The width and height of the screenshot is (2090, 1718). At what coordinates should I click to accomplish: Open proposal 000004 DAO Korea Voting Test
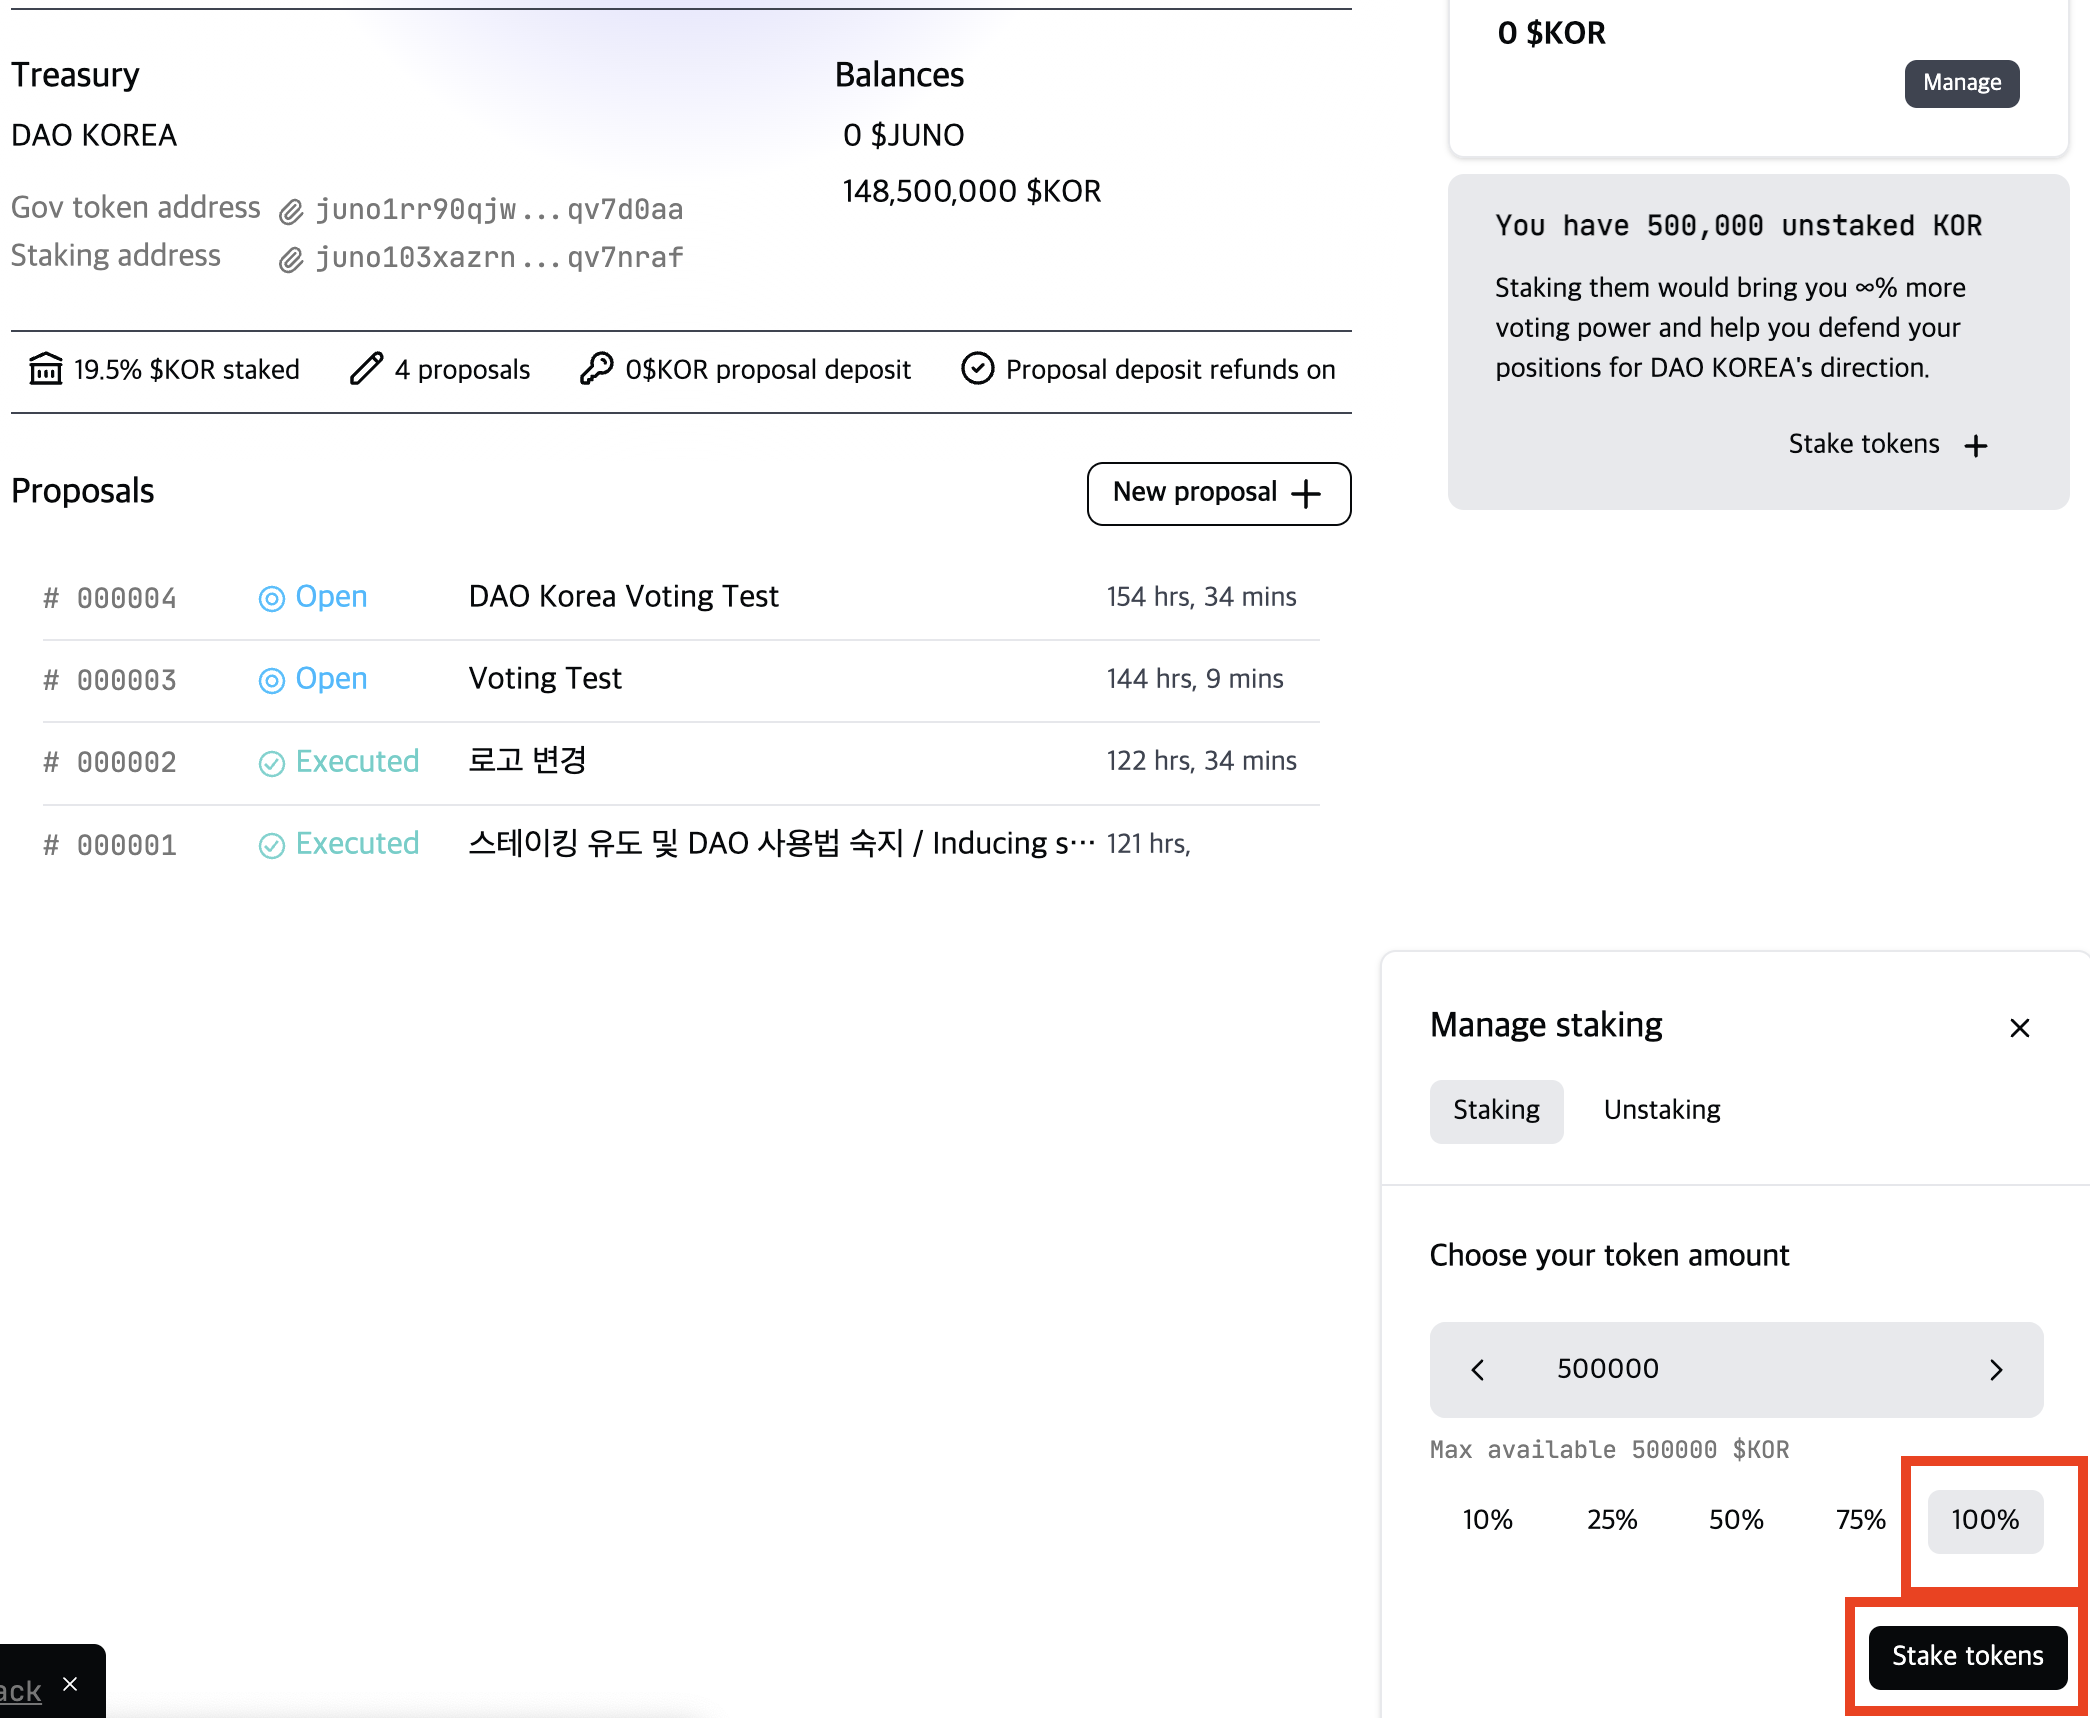pos(623,597)
